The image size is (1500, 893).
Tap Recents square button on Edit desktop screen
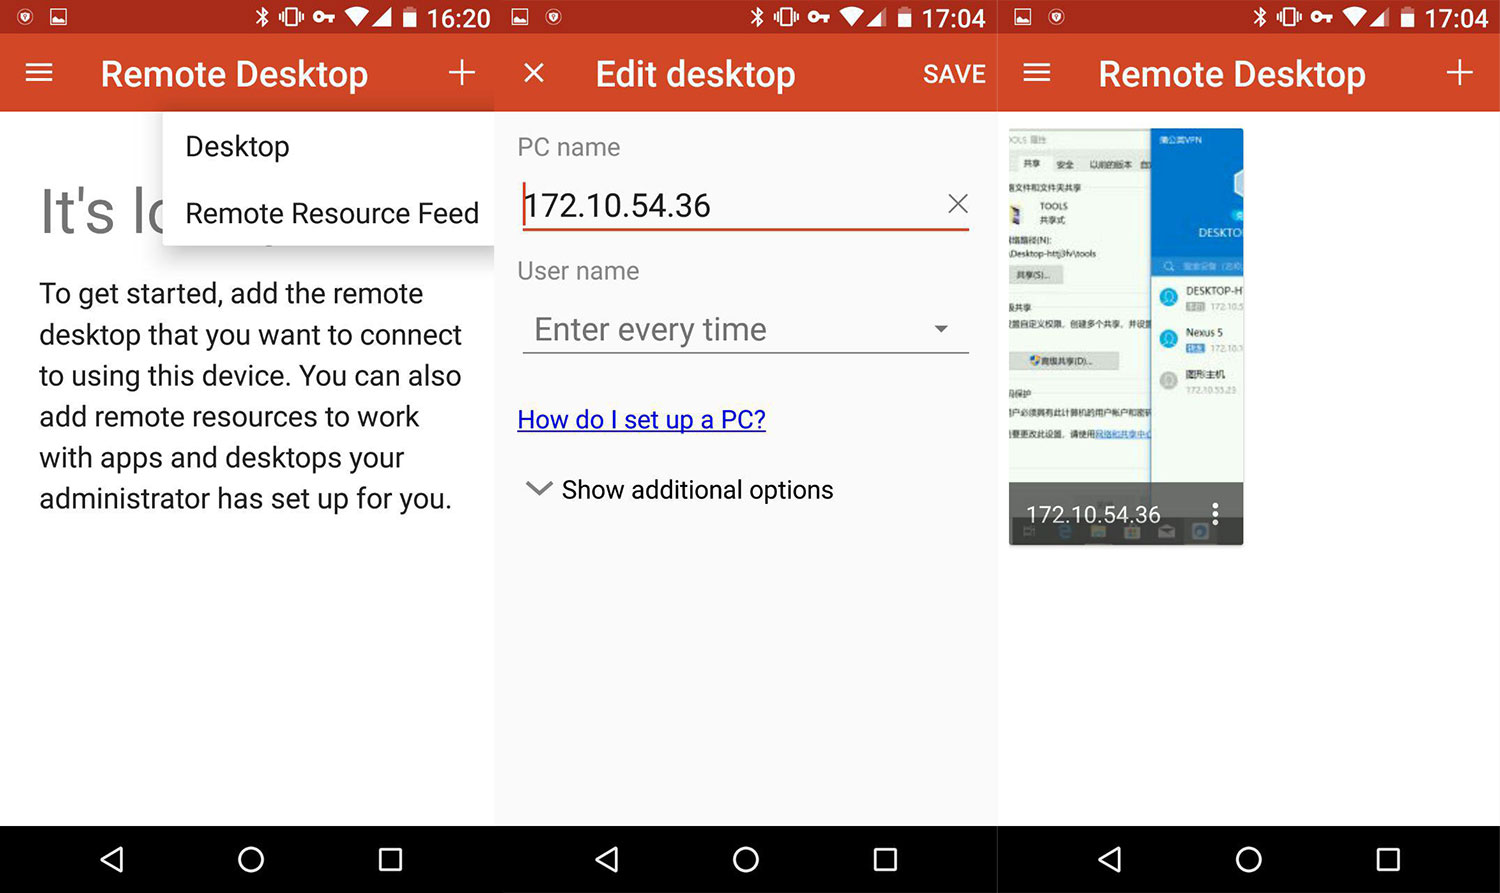click(x=885, y=859)
